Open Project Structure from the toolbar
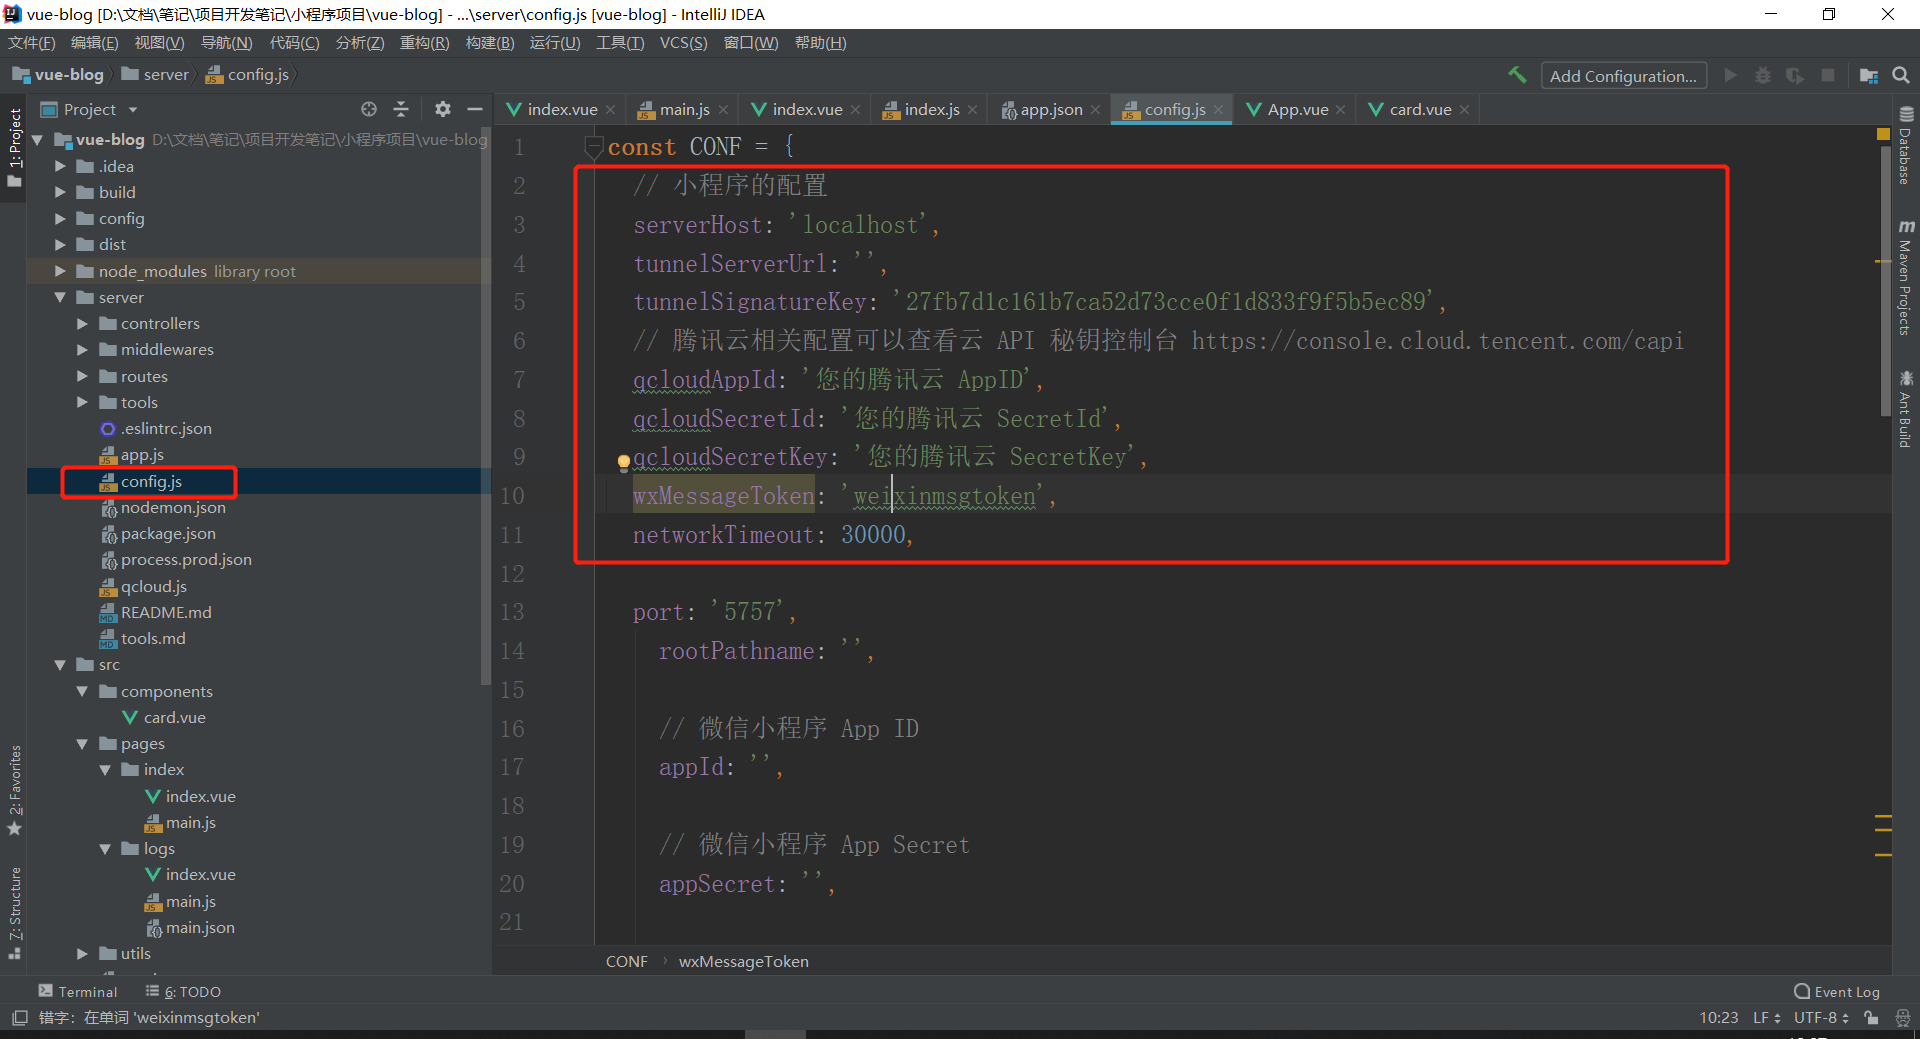The height and width of the screenshot is (1039, 1920). point(1868,76)
